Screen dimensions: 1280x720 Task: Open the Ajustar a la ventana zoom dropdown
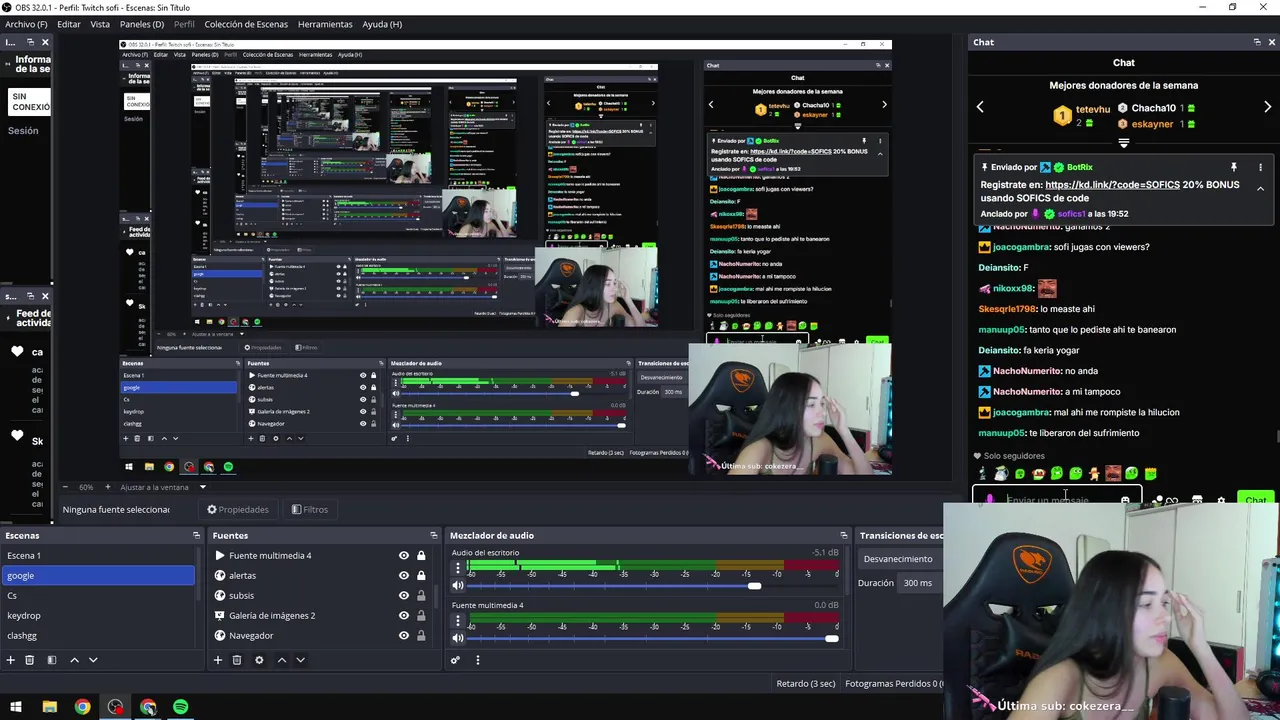point(163,487)
